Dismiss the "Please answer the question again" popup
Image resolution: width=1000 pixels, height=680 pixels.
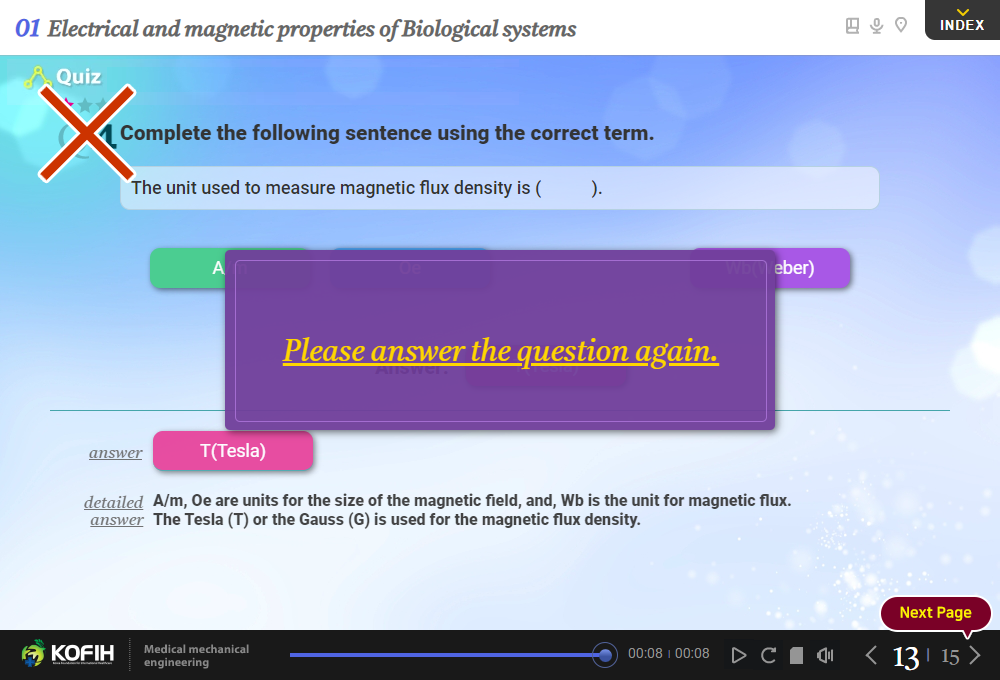tap(500, 340)
